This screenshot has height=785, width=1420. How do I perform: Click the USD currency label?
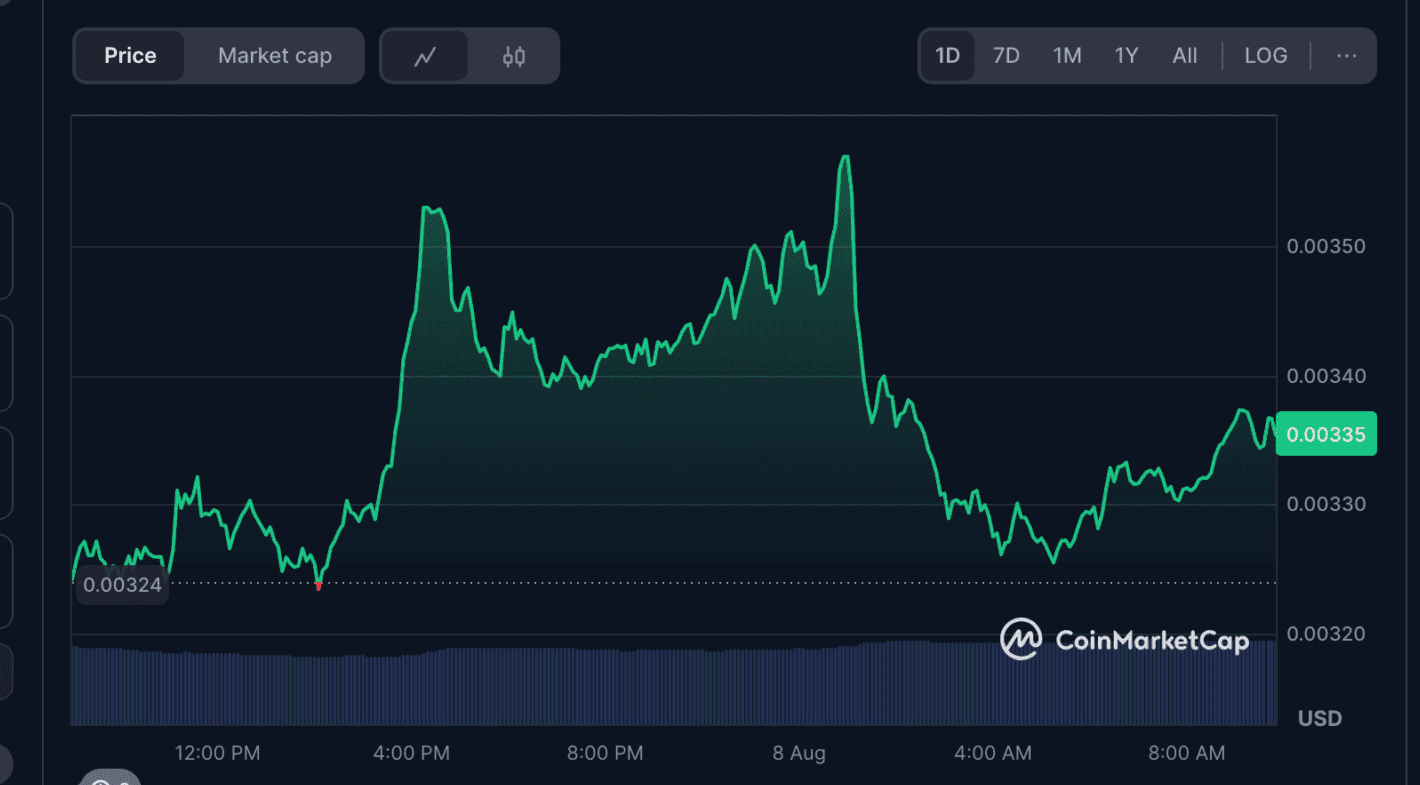click(1319, 718)
